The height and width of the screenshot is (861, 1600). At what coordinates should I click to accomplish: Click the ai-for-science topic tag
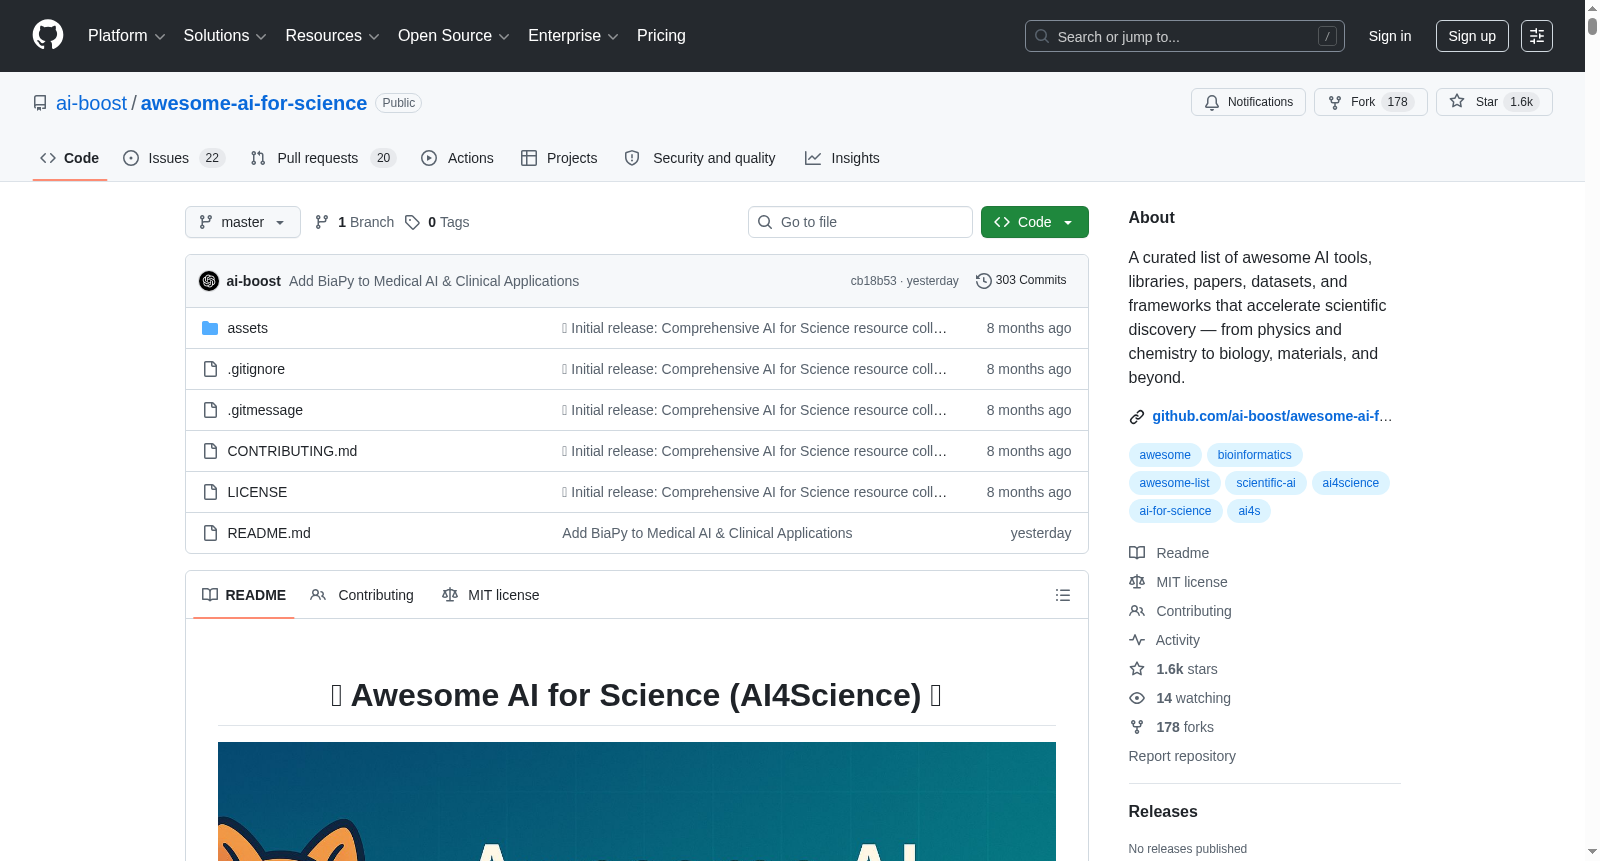coord(1175,511)
